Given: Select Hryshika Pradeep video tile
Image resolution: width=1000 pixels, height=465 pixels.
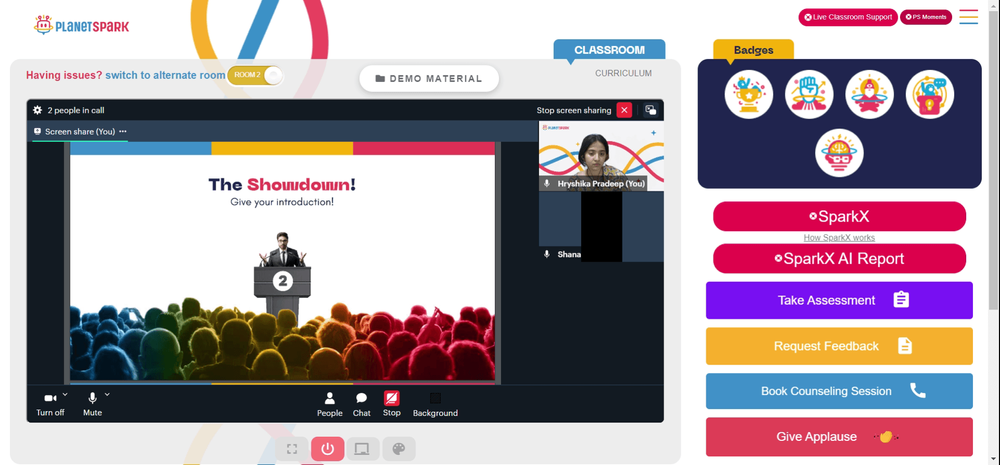Looking at the screenshot, I should [x=601, y=156].
